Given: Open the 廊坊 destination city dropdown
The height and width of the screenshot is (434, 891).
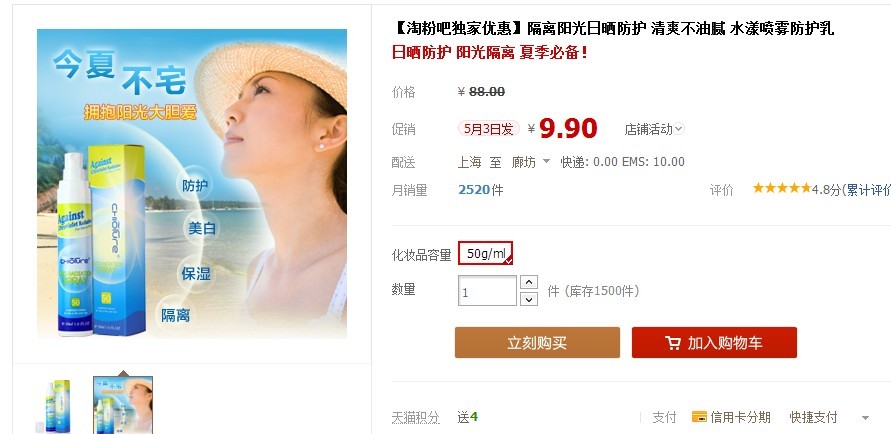Looking at the screenshot, I should 531,162.
